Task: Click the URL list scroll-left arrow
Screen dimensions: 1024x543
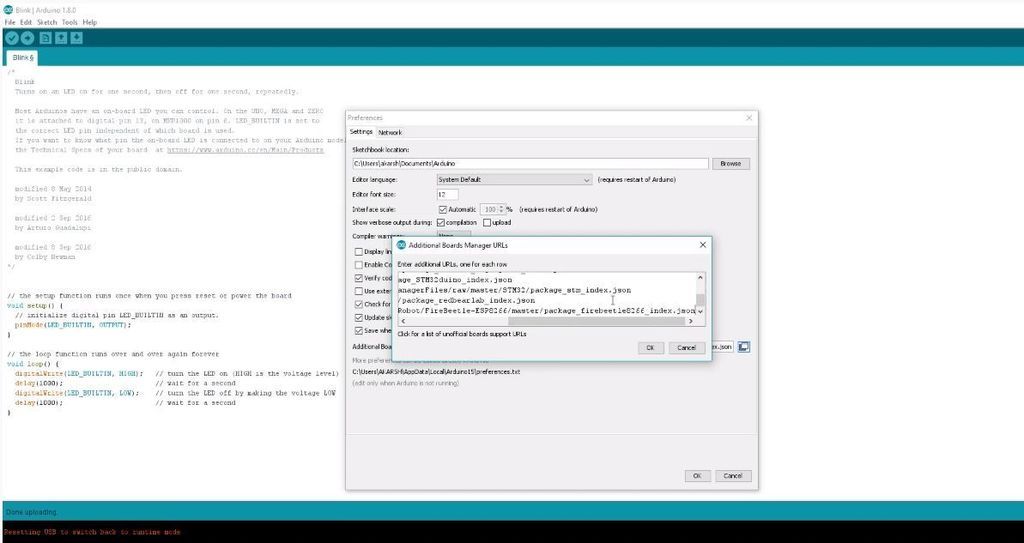Action: coord(403,321)
